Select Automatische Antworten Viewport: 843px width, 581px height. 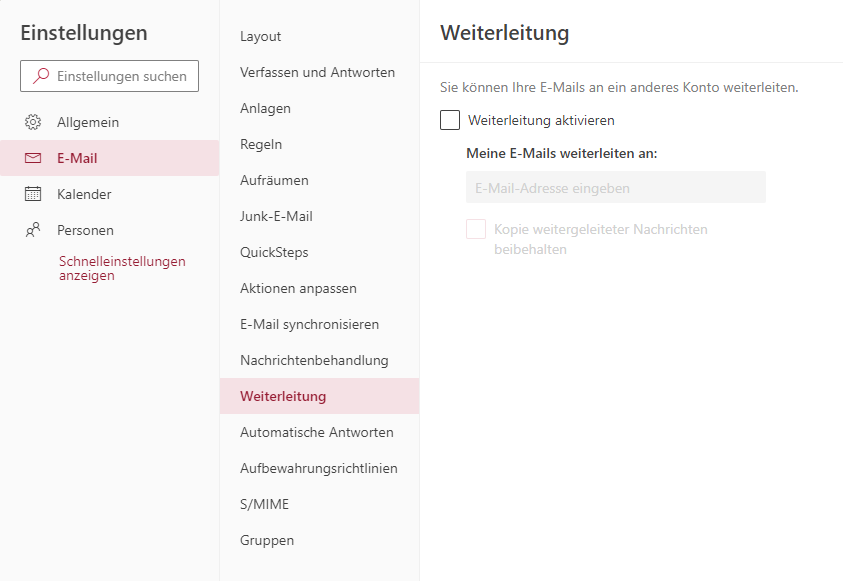click(316, 432)
